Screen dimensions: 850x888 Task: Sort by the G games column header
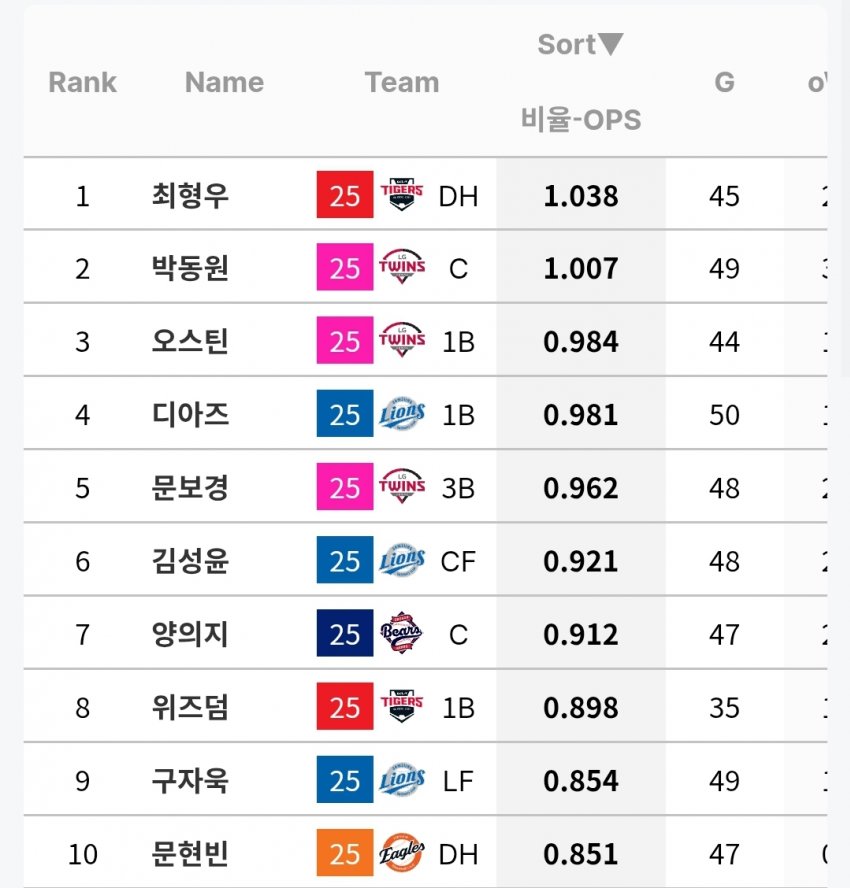point(724,82)
